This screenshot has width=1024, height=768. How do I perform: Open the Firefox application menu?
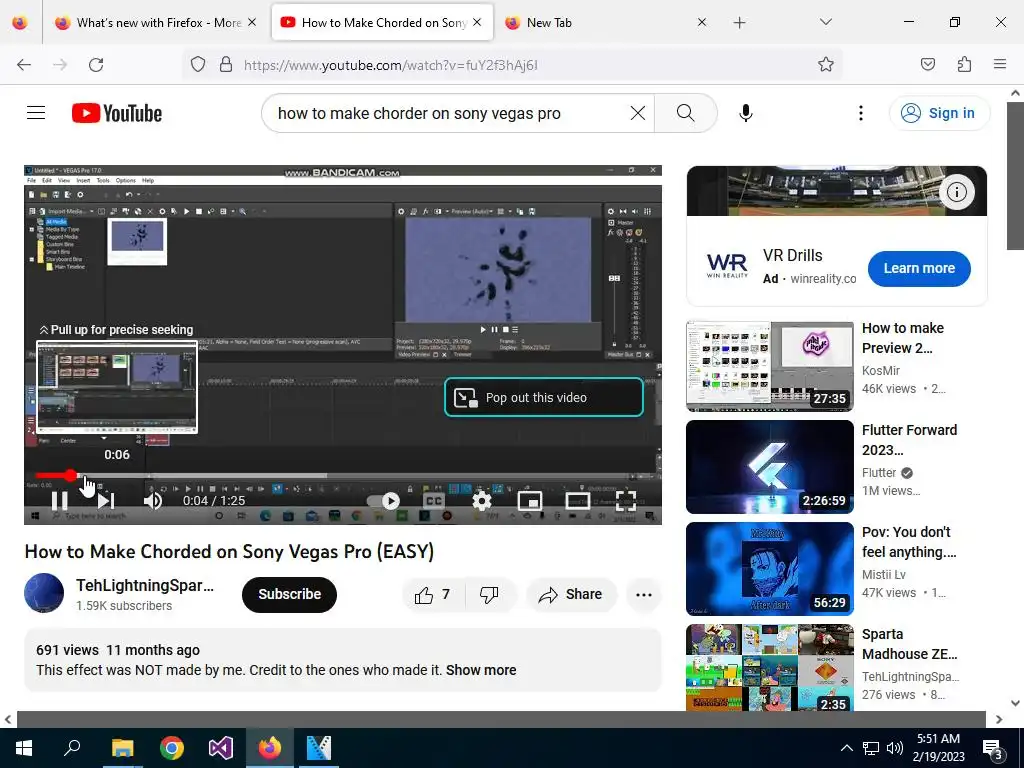click(1000, 65)
